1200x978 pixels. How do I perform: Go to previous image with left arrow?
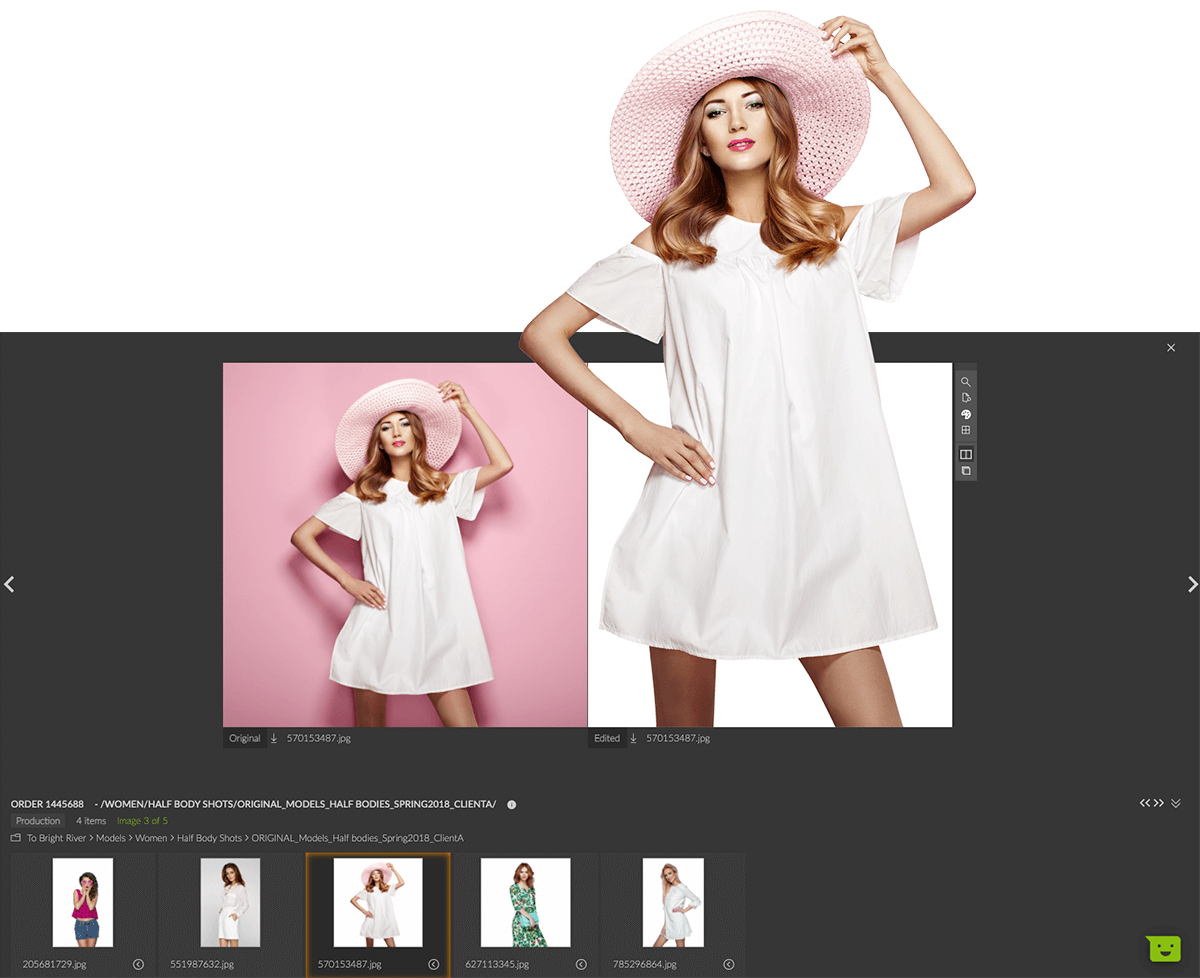point(9,584)
